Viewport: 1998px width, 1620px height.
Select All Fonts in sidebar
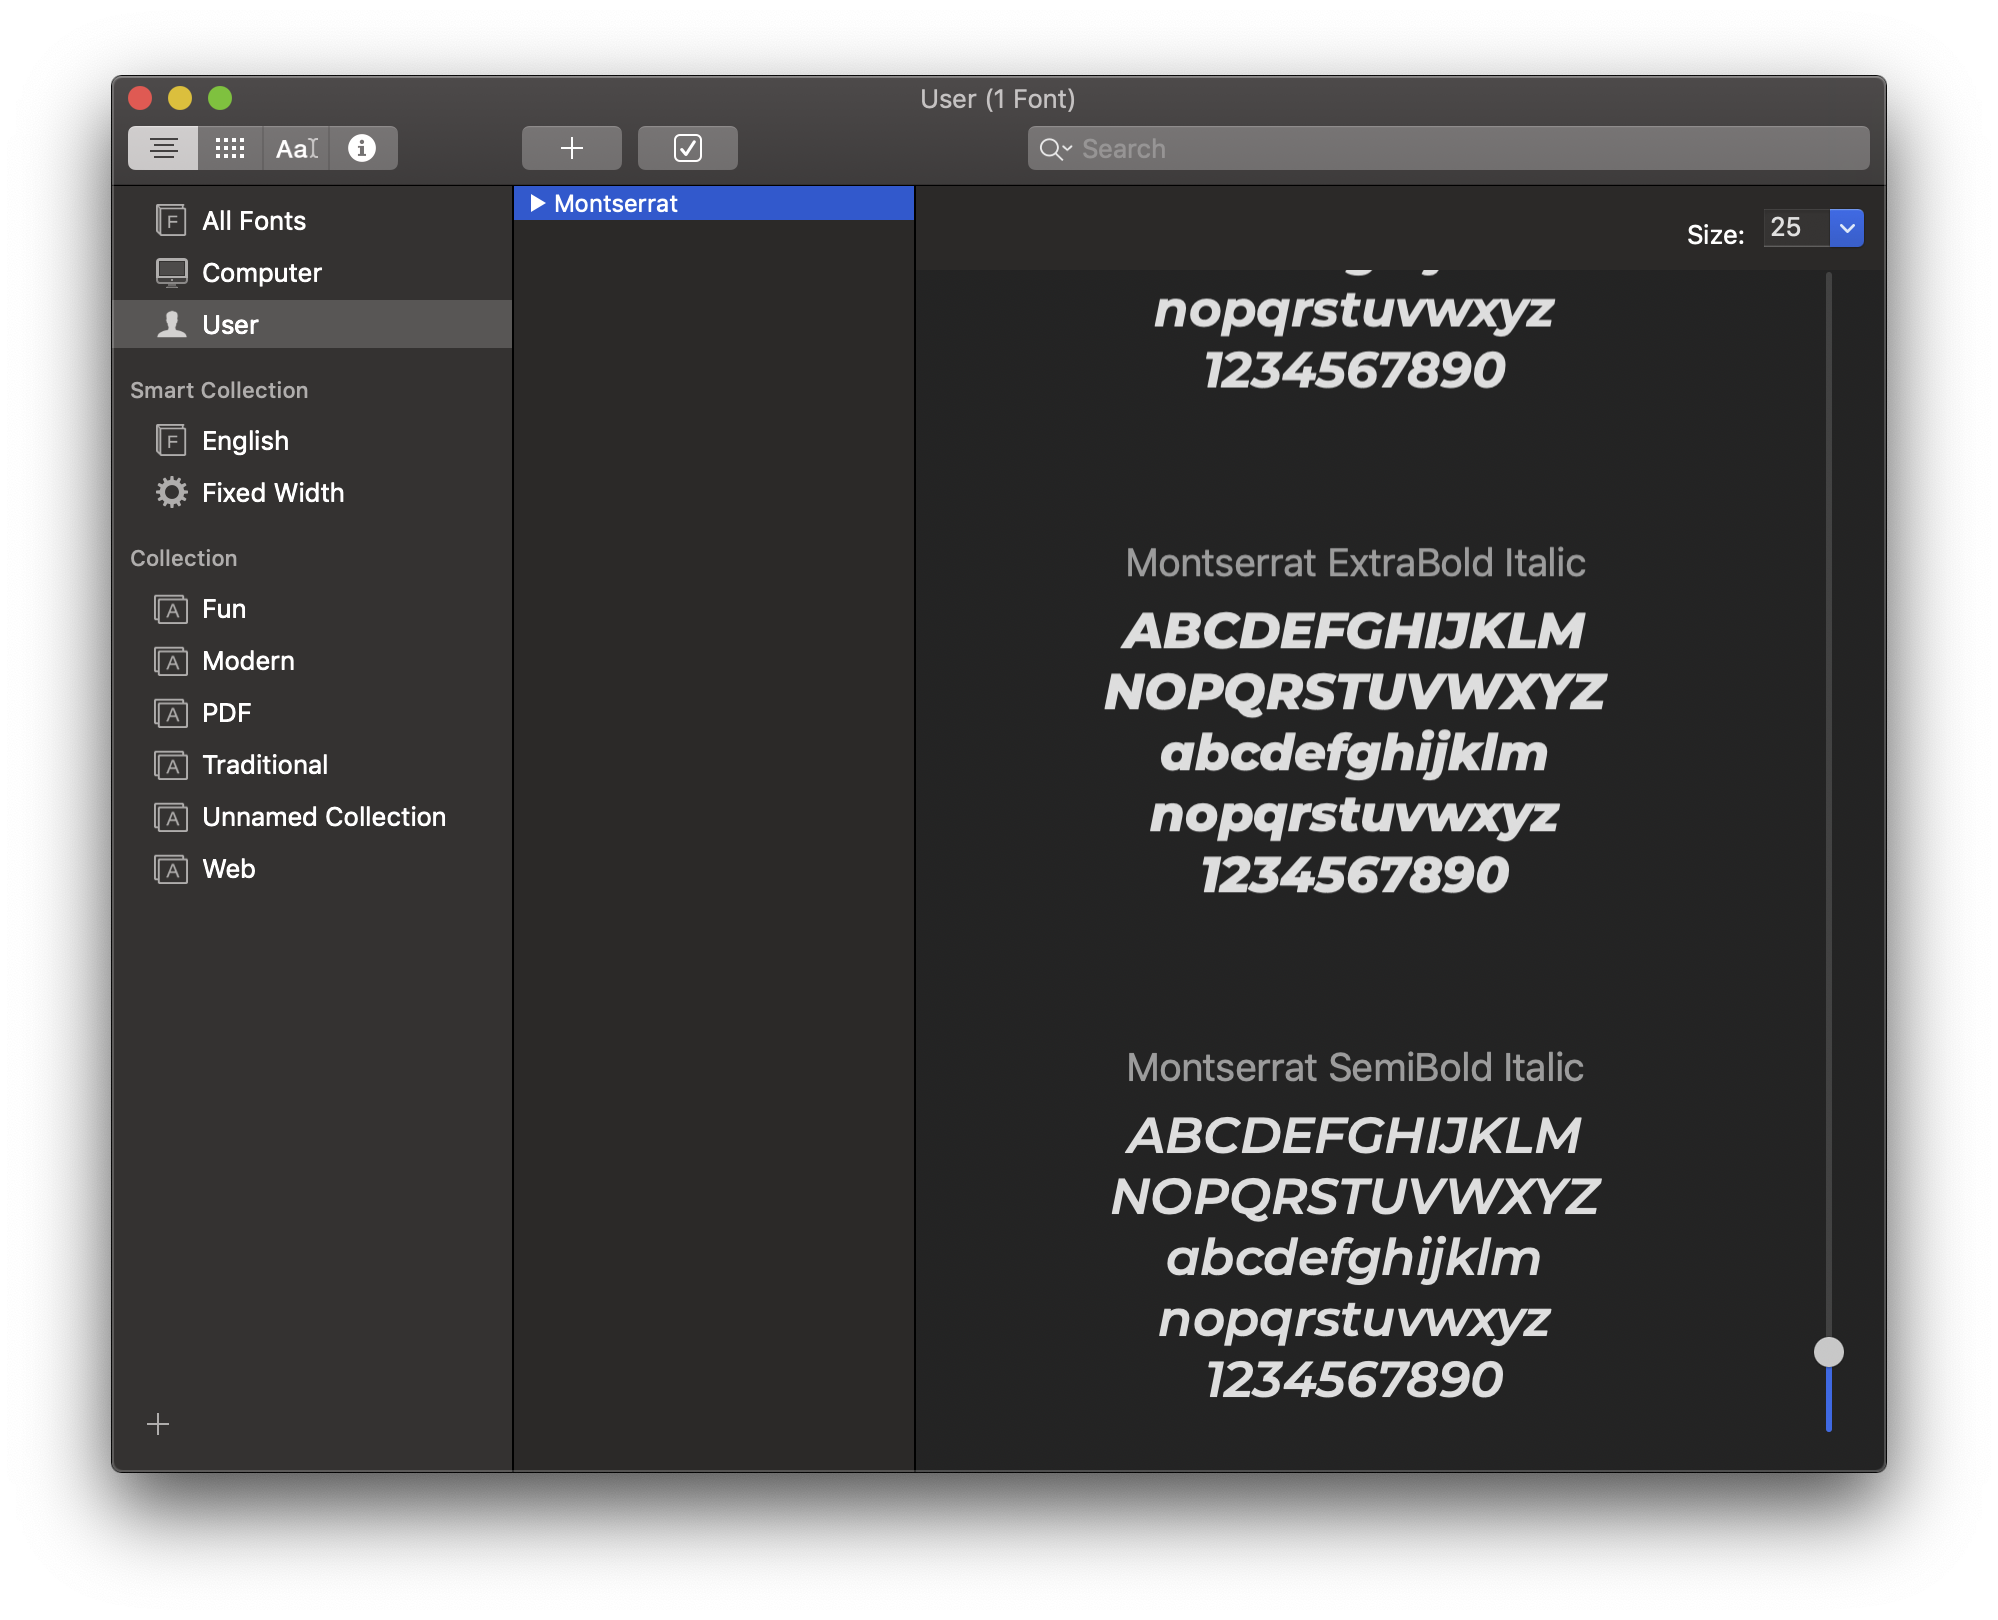(253, 221)
